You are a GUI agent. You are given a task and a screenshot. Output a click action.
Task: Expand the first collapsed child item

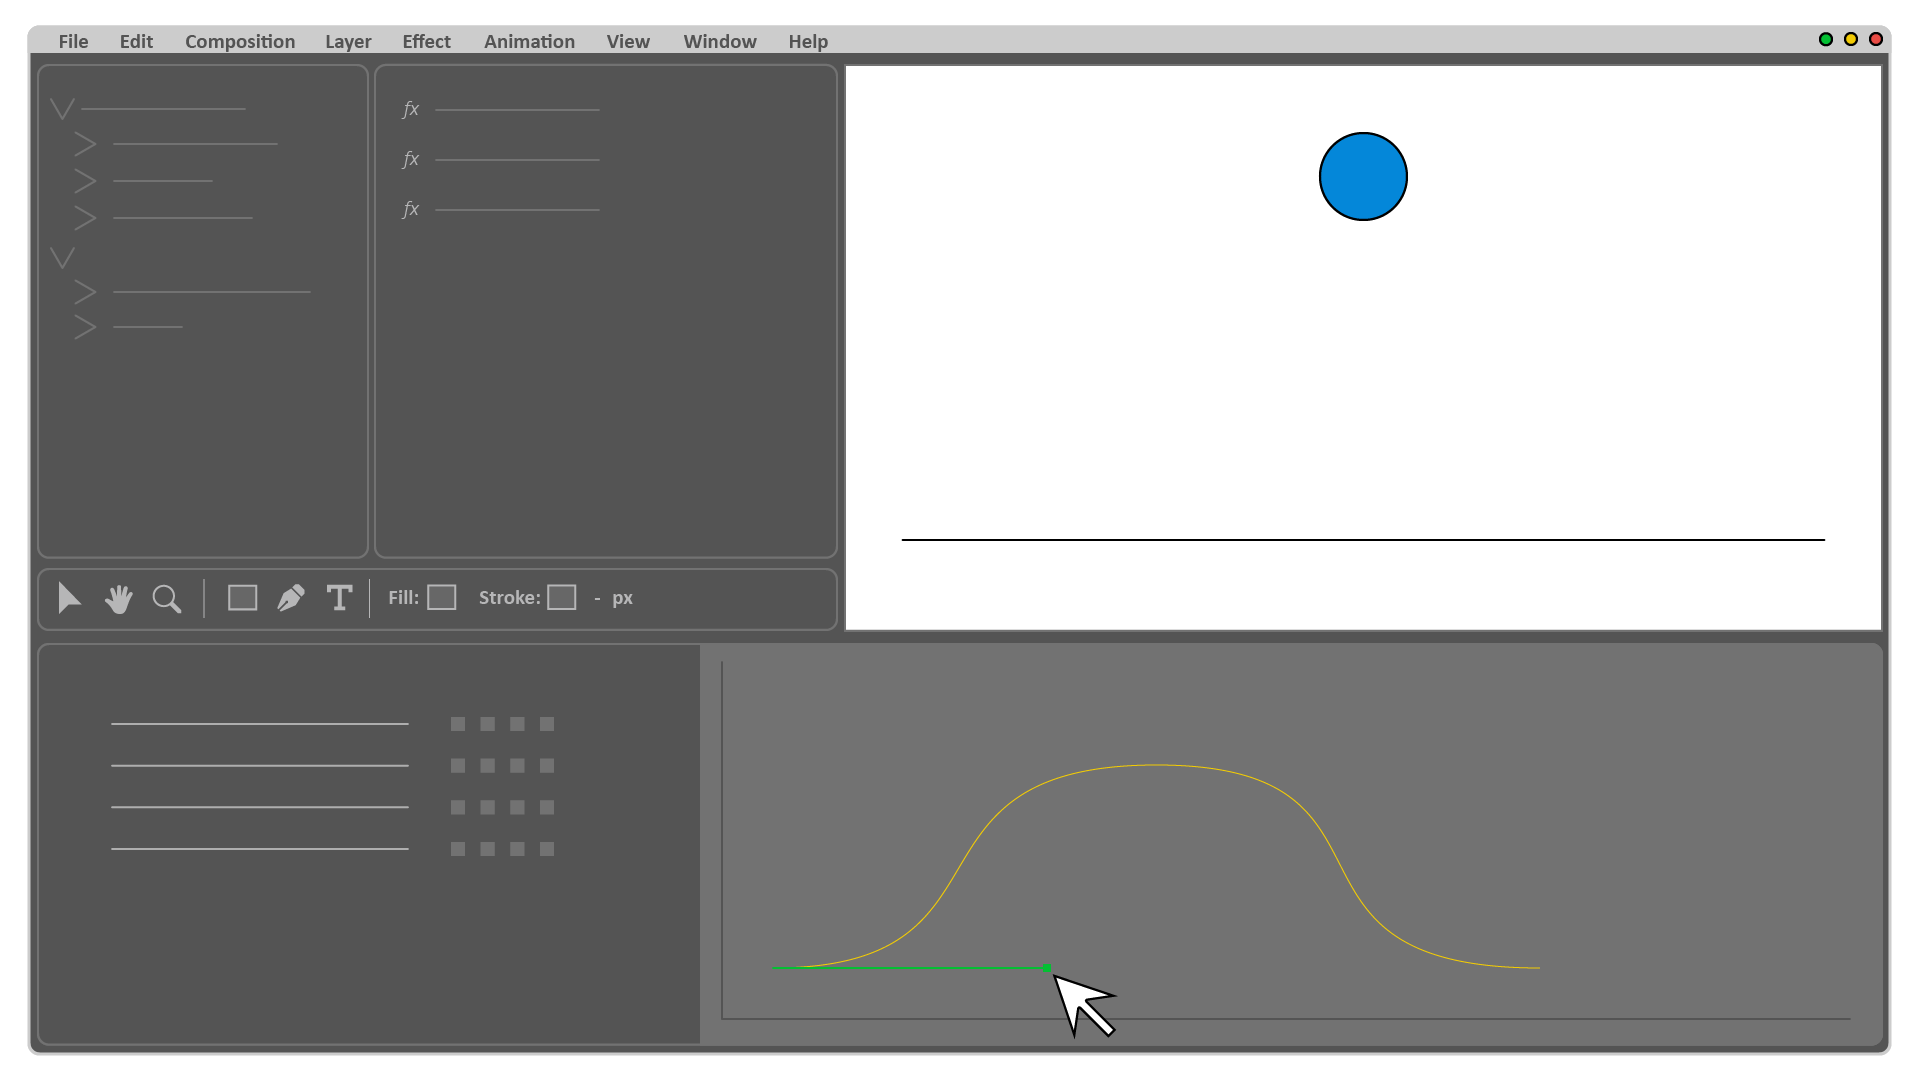(85, 145)
